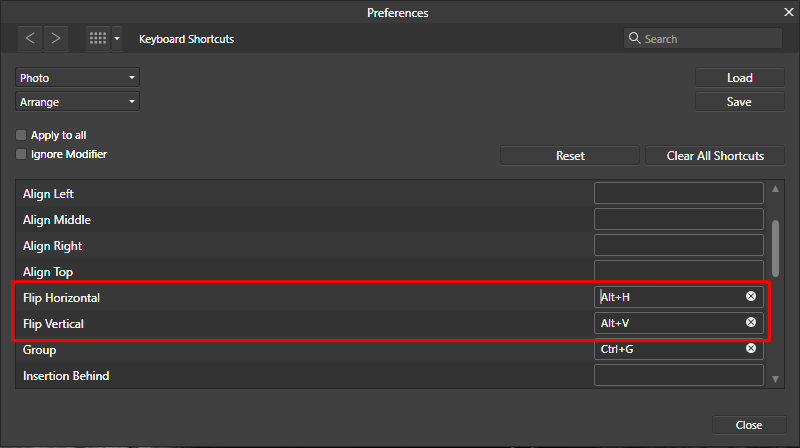Click the search magnifier icon
The height and width of the screenshot is (448, 800).
tap(634, 39)
